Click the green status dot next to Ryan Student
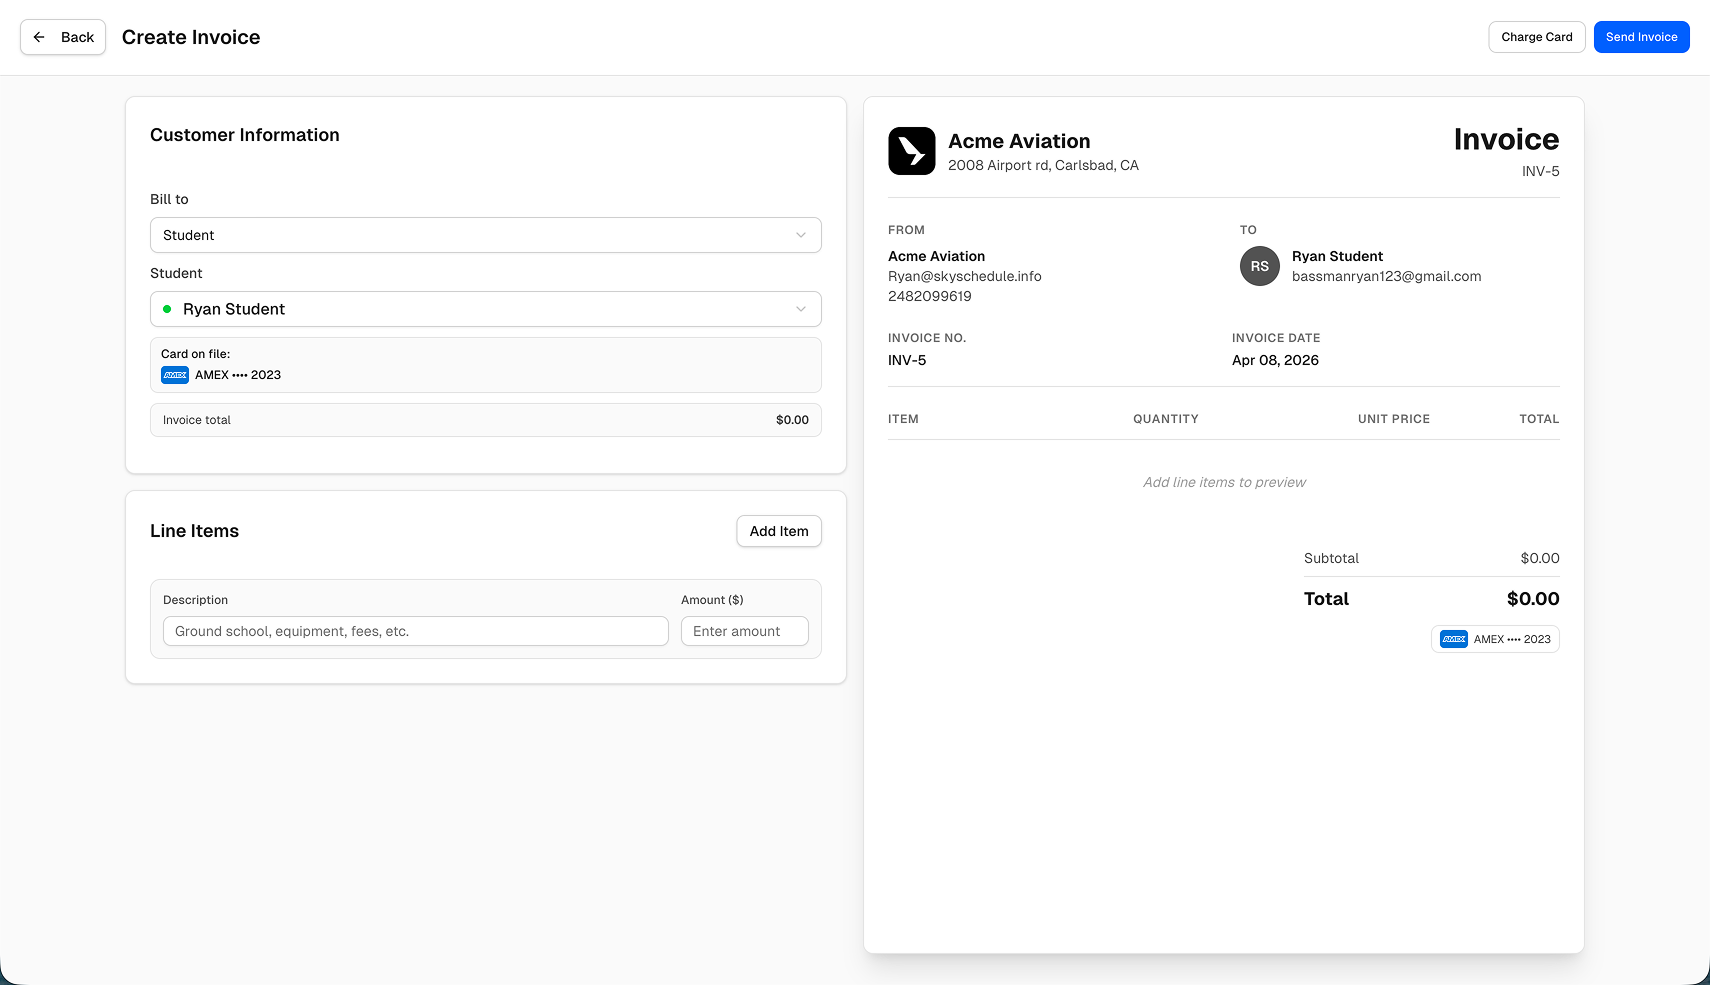 point(168,309)
